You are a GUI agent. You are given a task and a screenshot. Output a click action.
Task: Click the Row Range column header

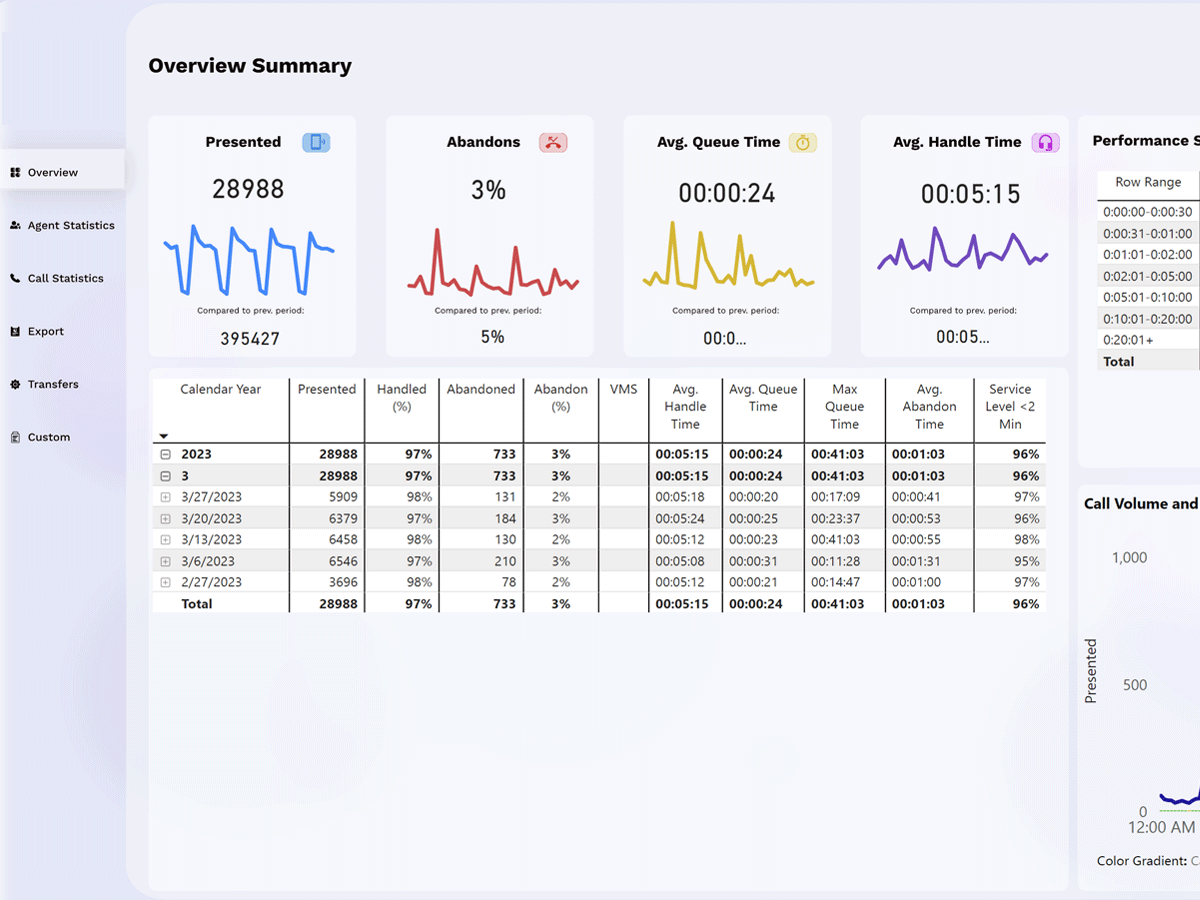click(x=1148, y=182)
